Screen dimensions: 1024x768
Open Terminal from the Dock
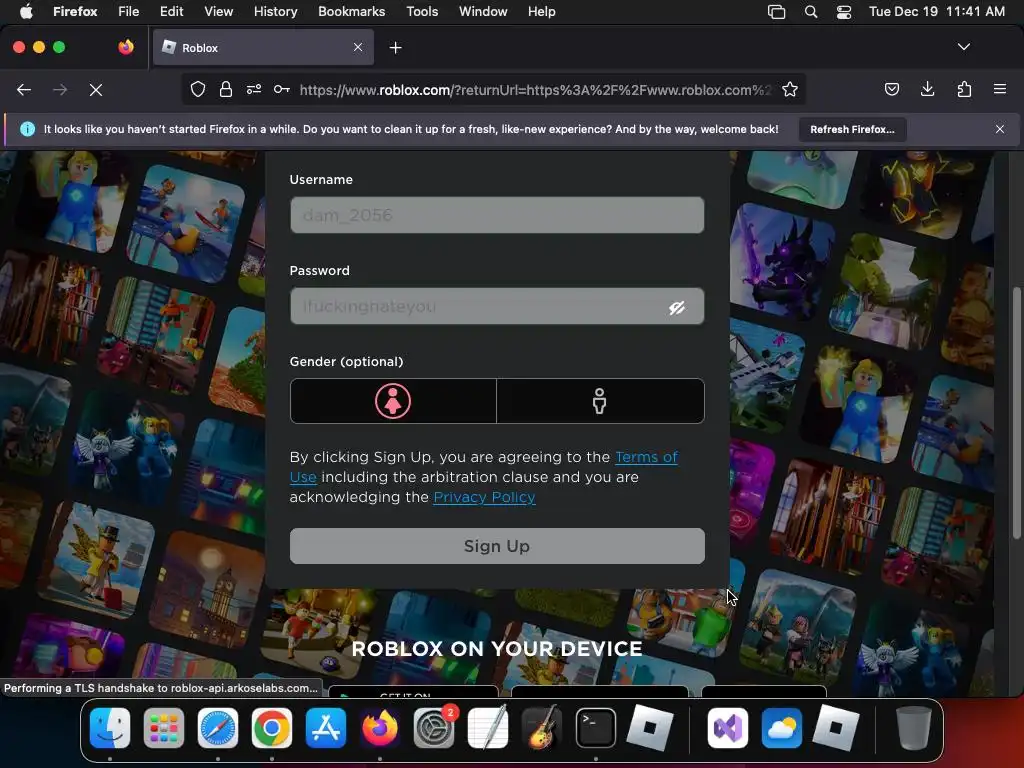point(596,728)
